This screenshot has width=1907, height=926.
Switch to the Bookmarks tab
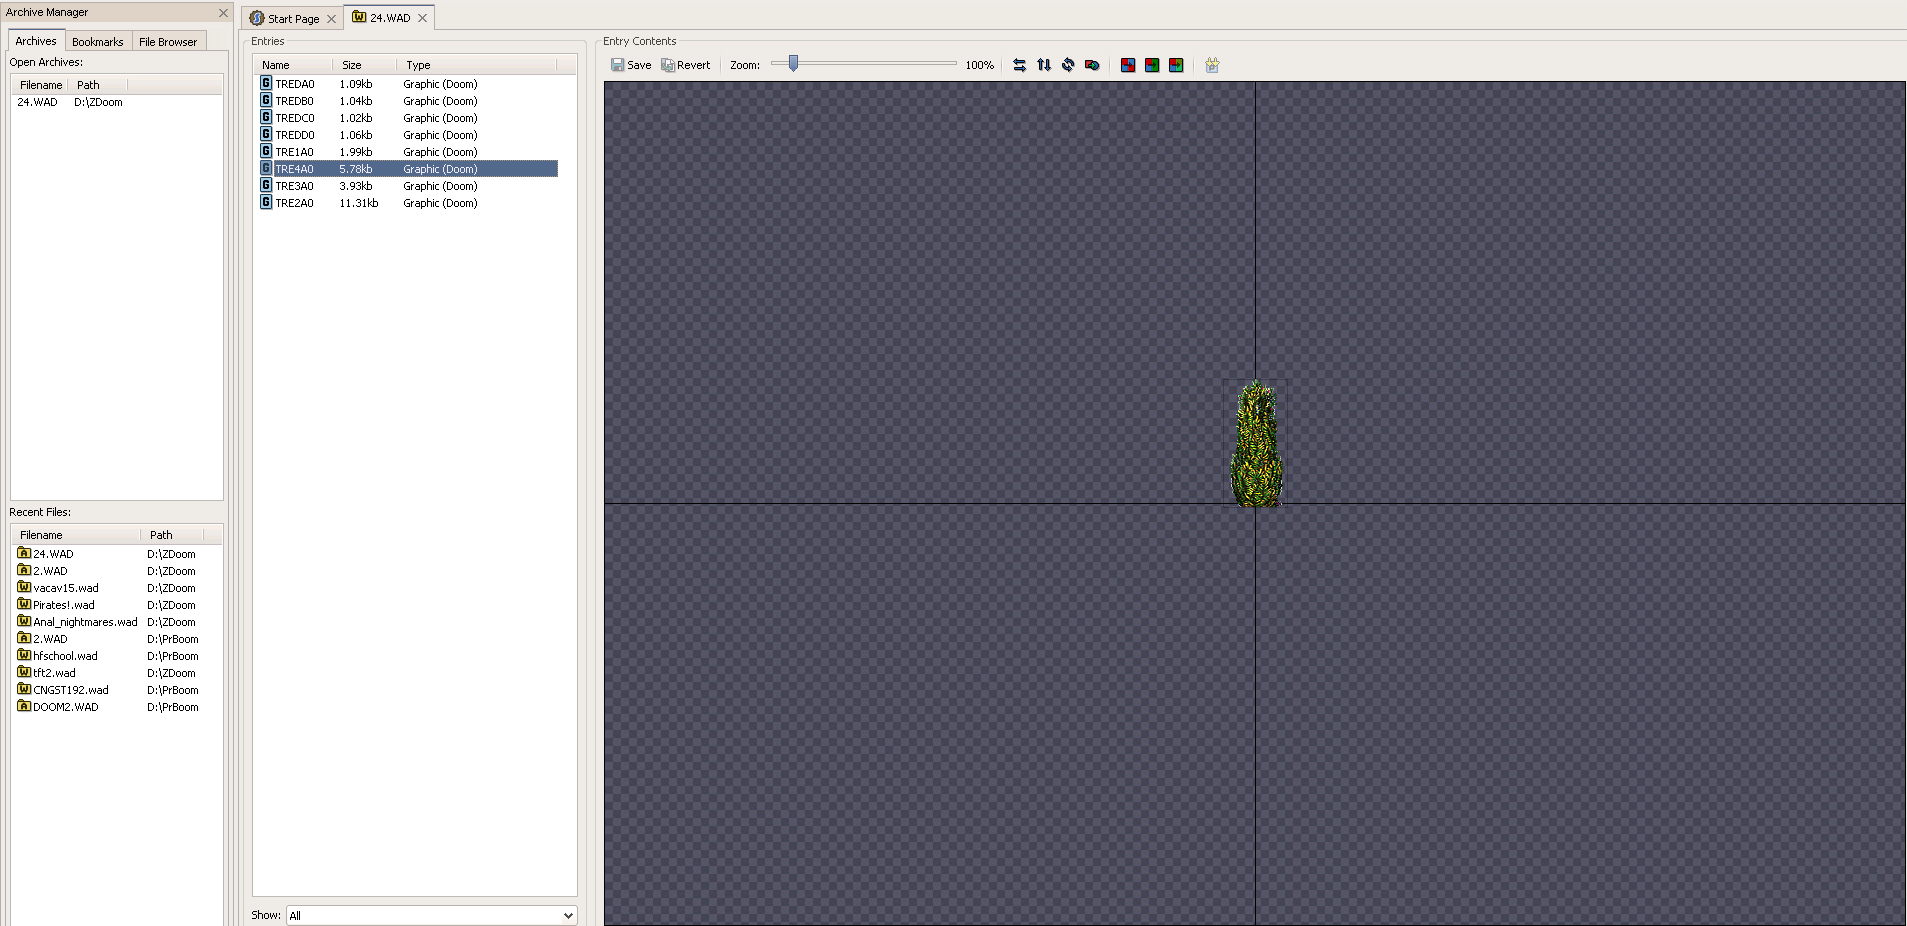(x=98, y=42)
